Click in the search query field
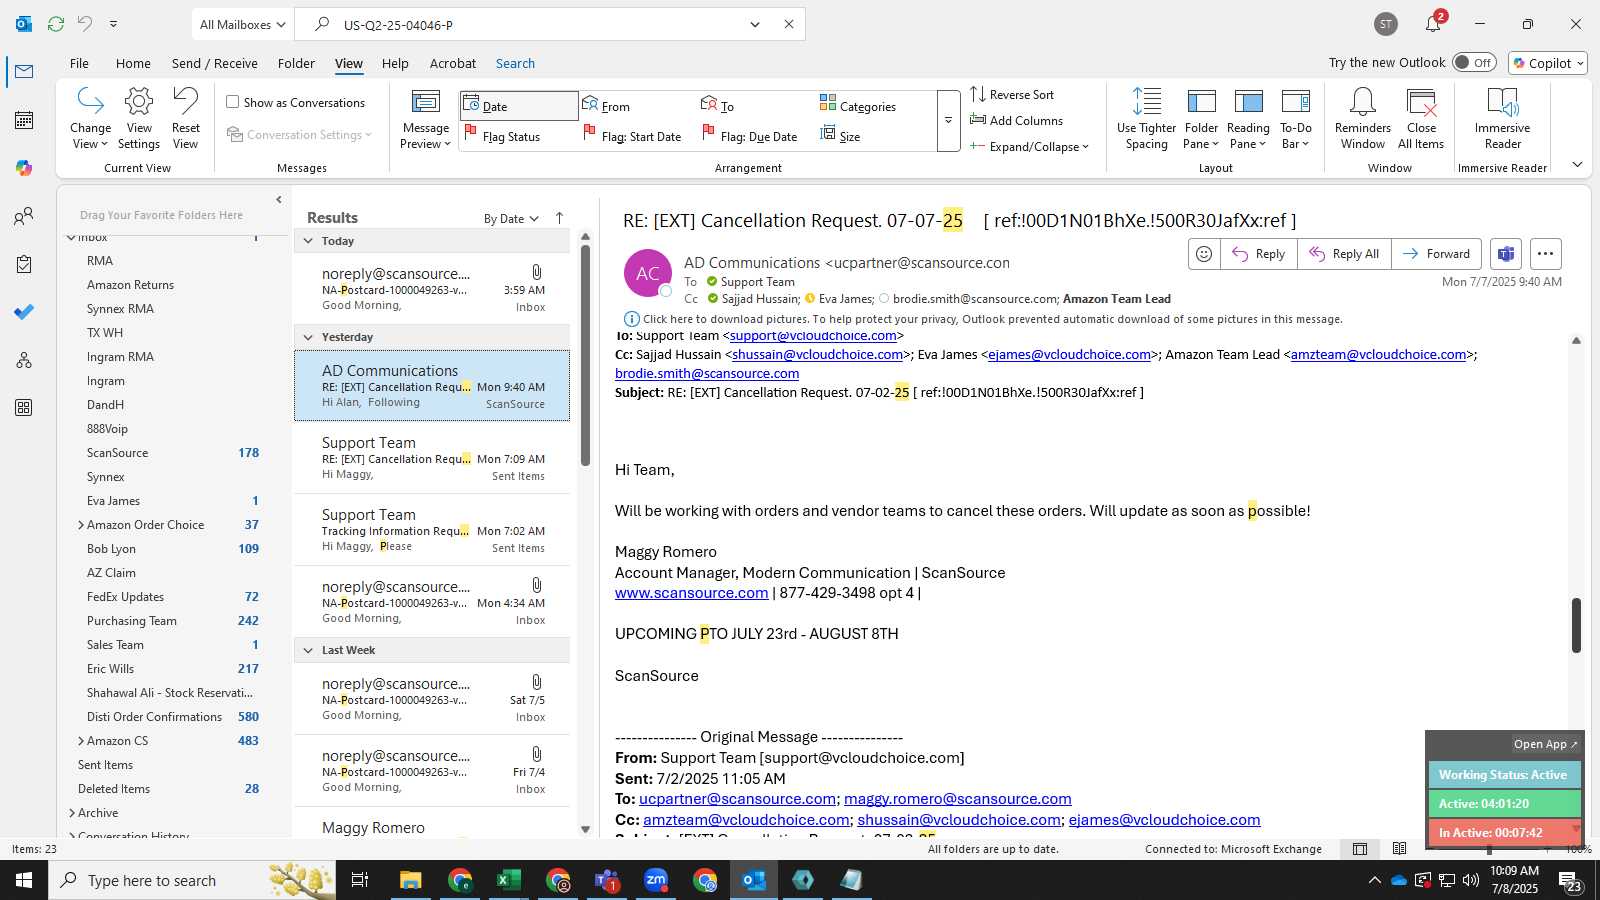1600x900 pixels. click(540, 24)
